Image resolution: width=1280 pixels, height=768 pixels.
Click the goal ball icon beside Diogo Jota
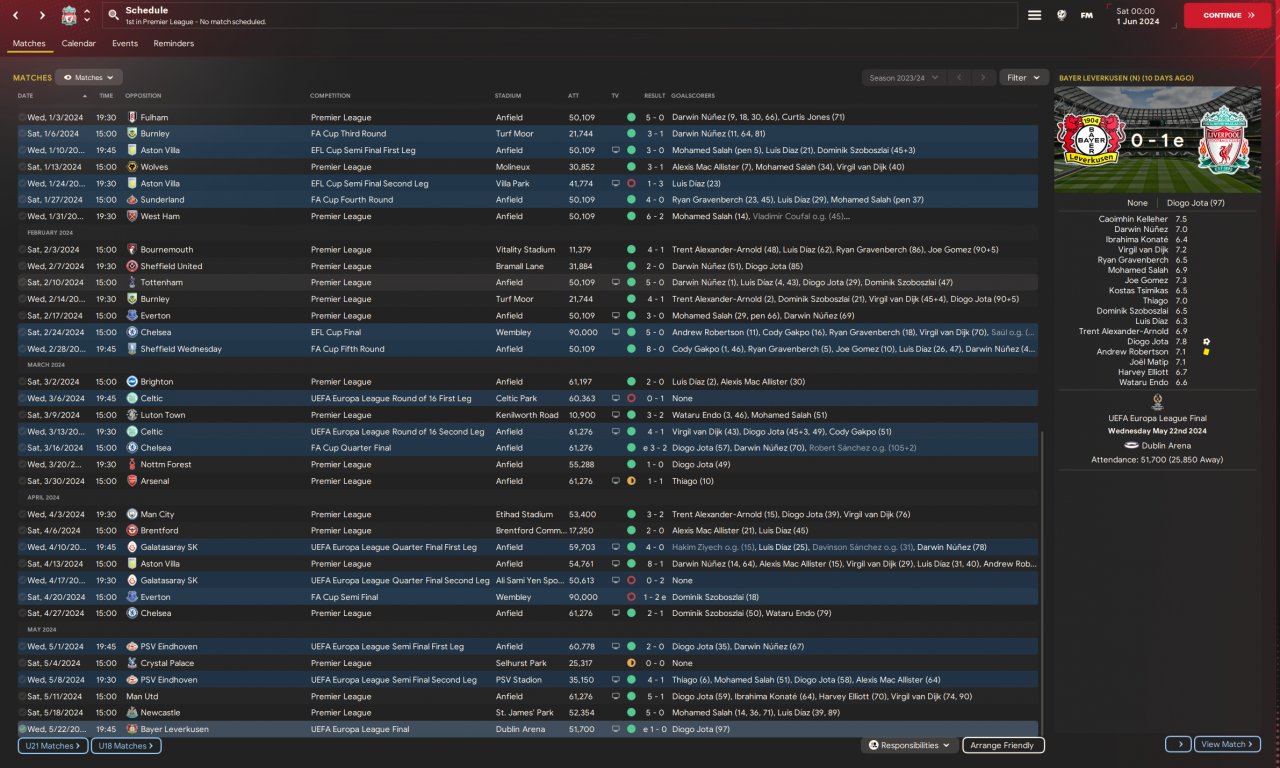coord(1207,341)
